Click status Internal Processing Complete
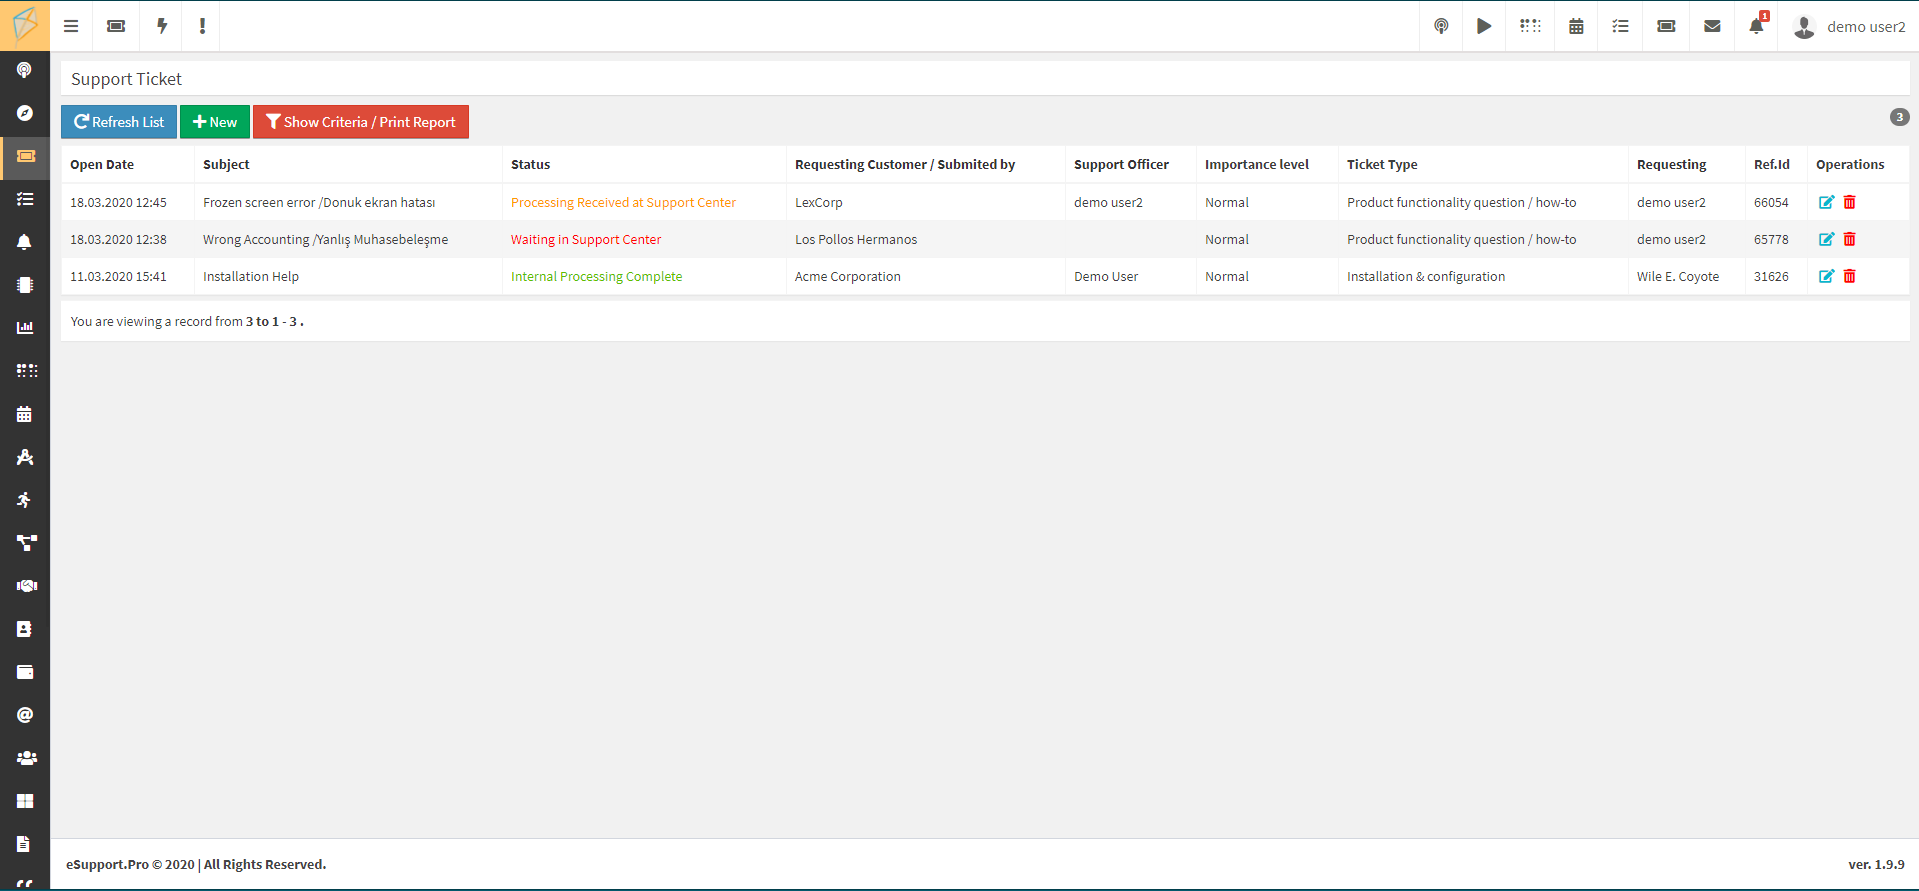1919x891 pixels. 596,276
